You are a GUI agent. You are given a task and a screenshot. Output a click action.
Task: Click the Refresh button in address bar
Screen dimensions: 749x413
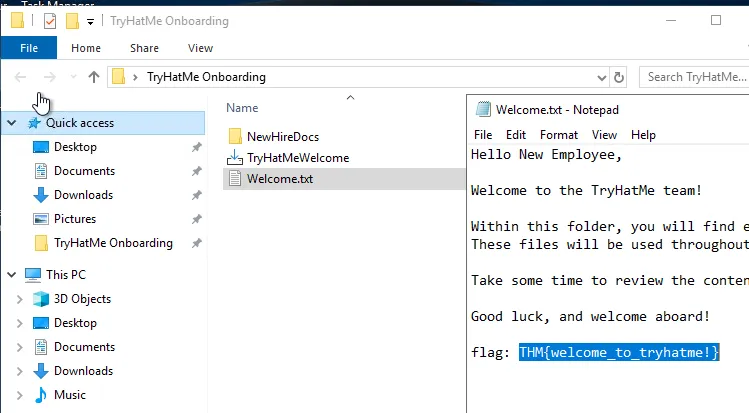click(x=619, y=77)
